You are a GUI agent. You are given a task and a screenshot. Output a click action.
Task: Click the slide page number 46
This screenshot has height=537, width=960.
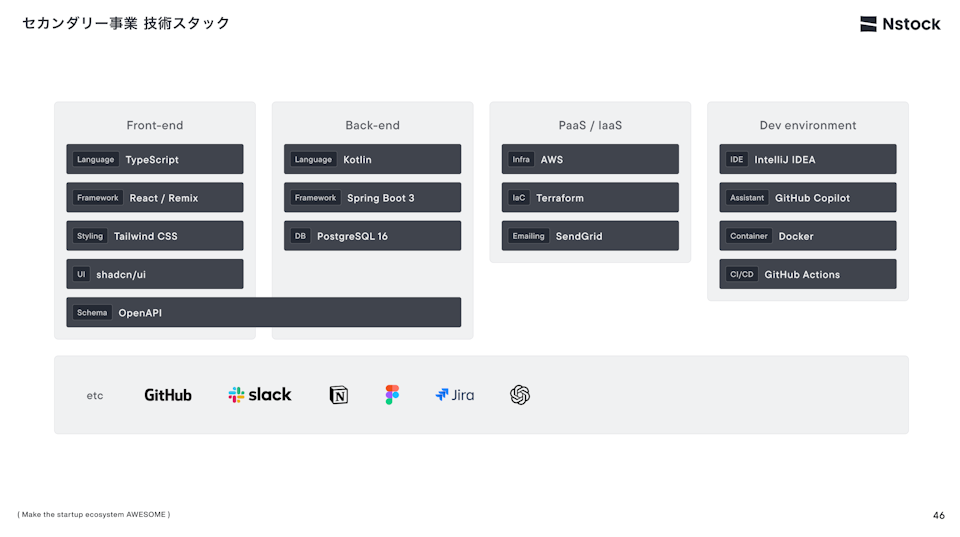point(938,516)
